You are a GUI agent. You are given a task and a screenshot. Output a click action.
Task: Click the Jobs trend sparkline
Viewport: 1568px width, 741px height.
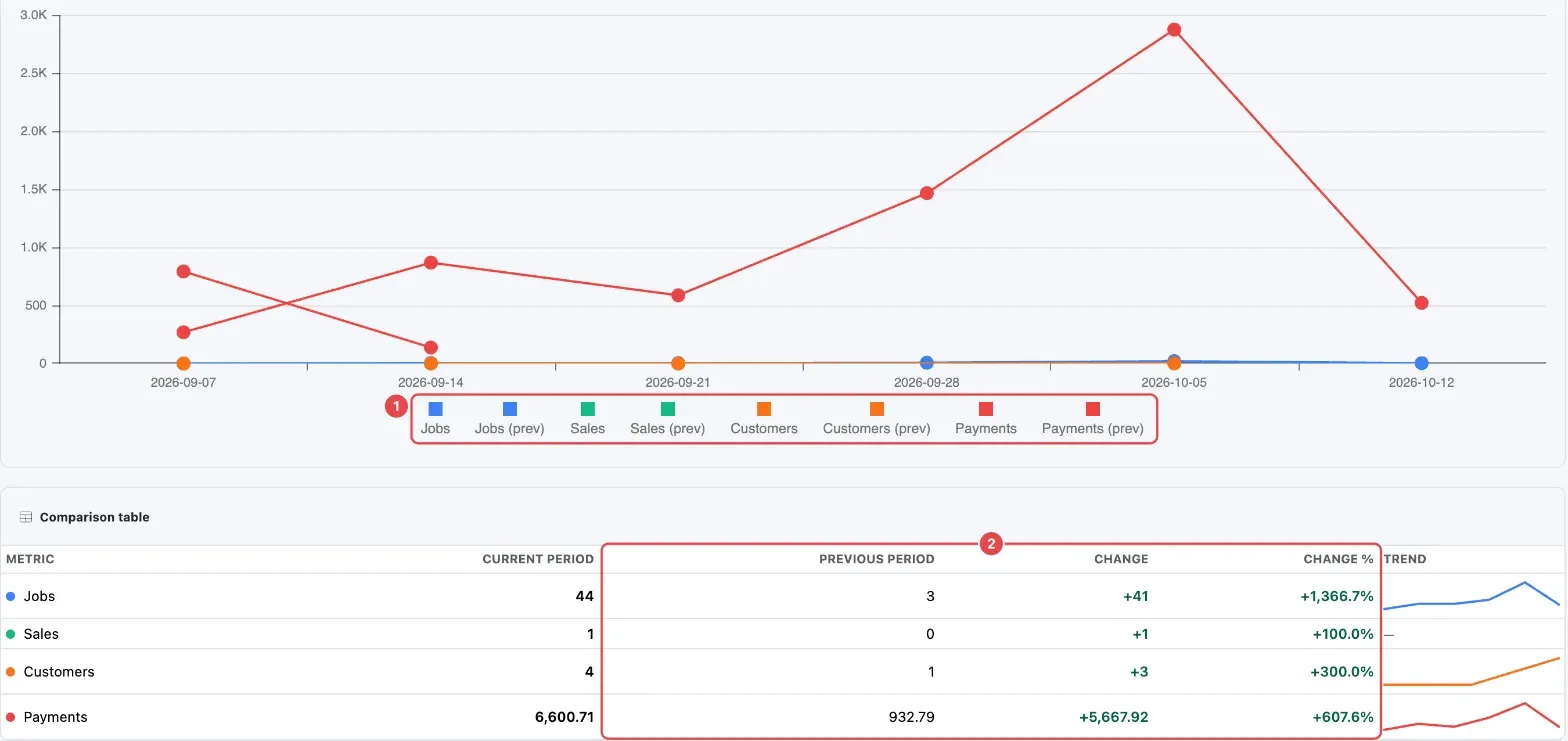pos(1471,595)
